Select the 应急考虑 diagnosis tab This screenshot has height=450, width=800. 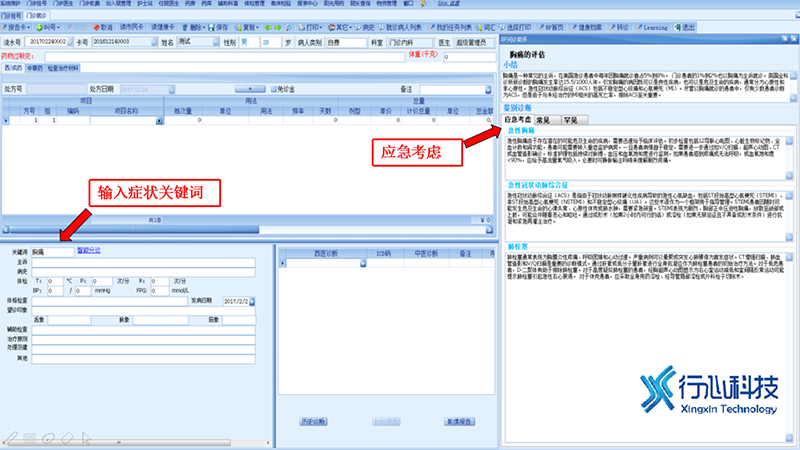[518, 120]
